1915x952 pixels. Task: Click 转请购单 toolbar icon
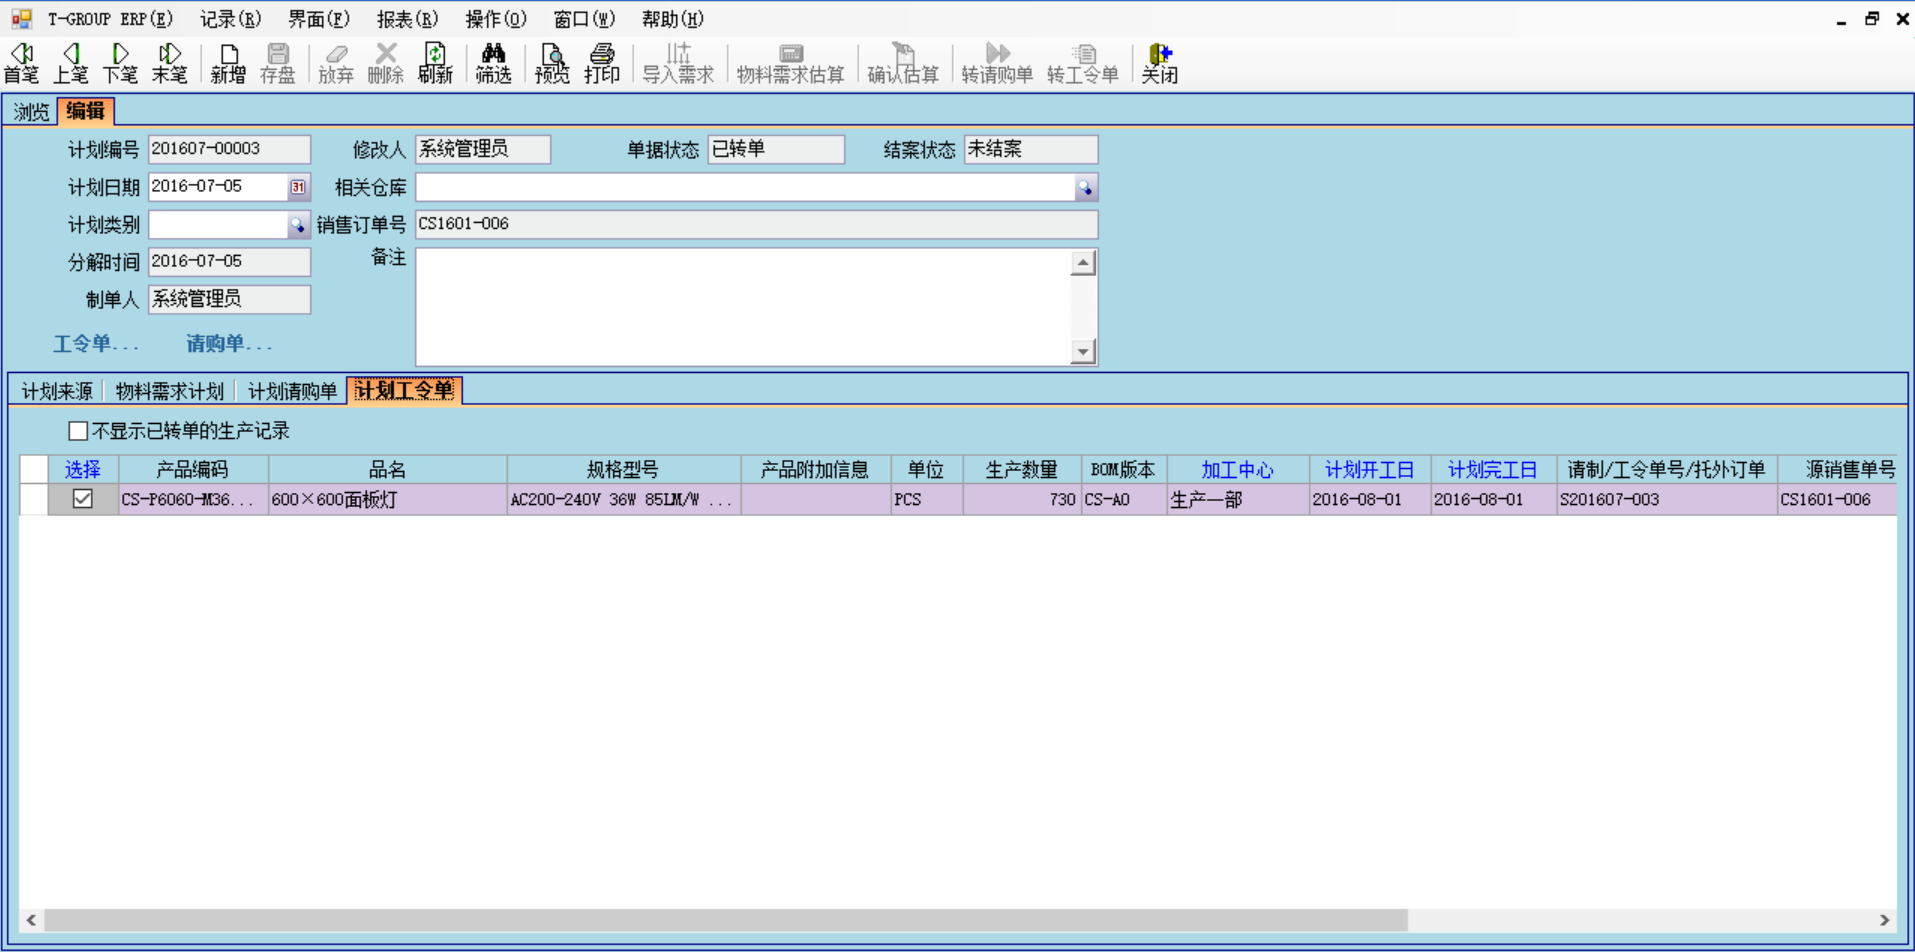coord(997,63)
